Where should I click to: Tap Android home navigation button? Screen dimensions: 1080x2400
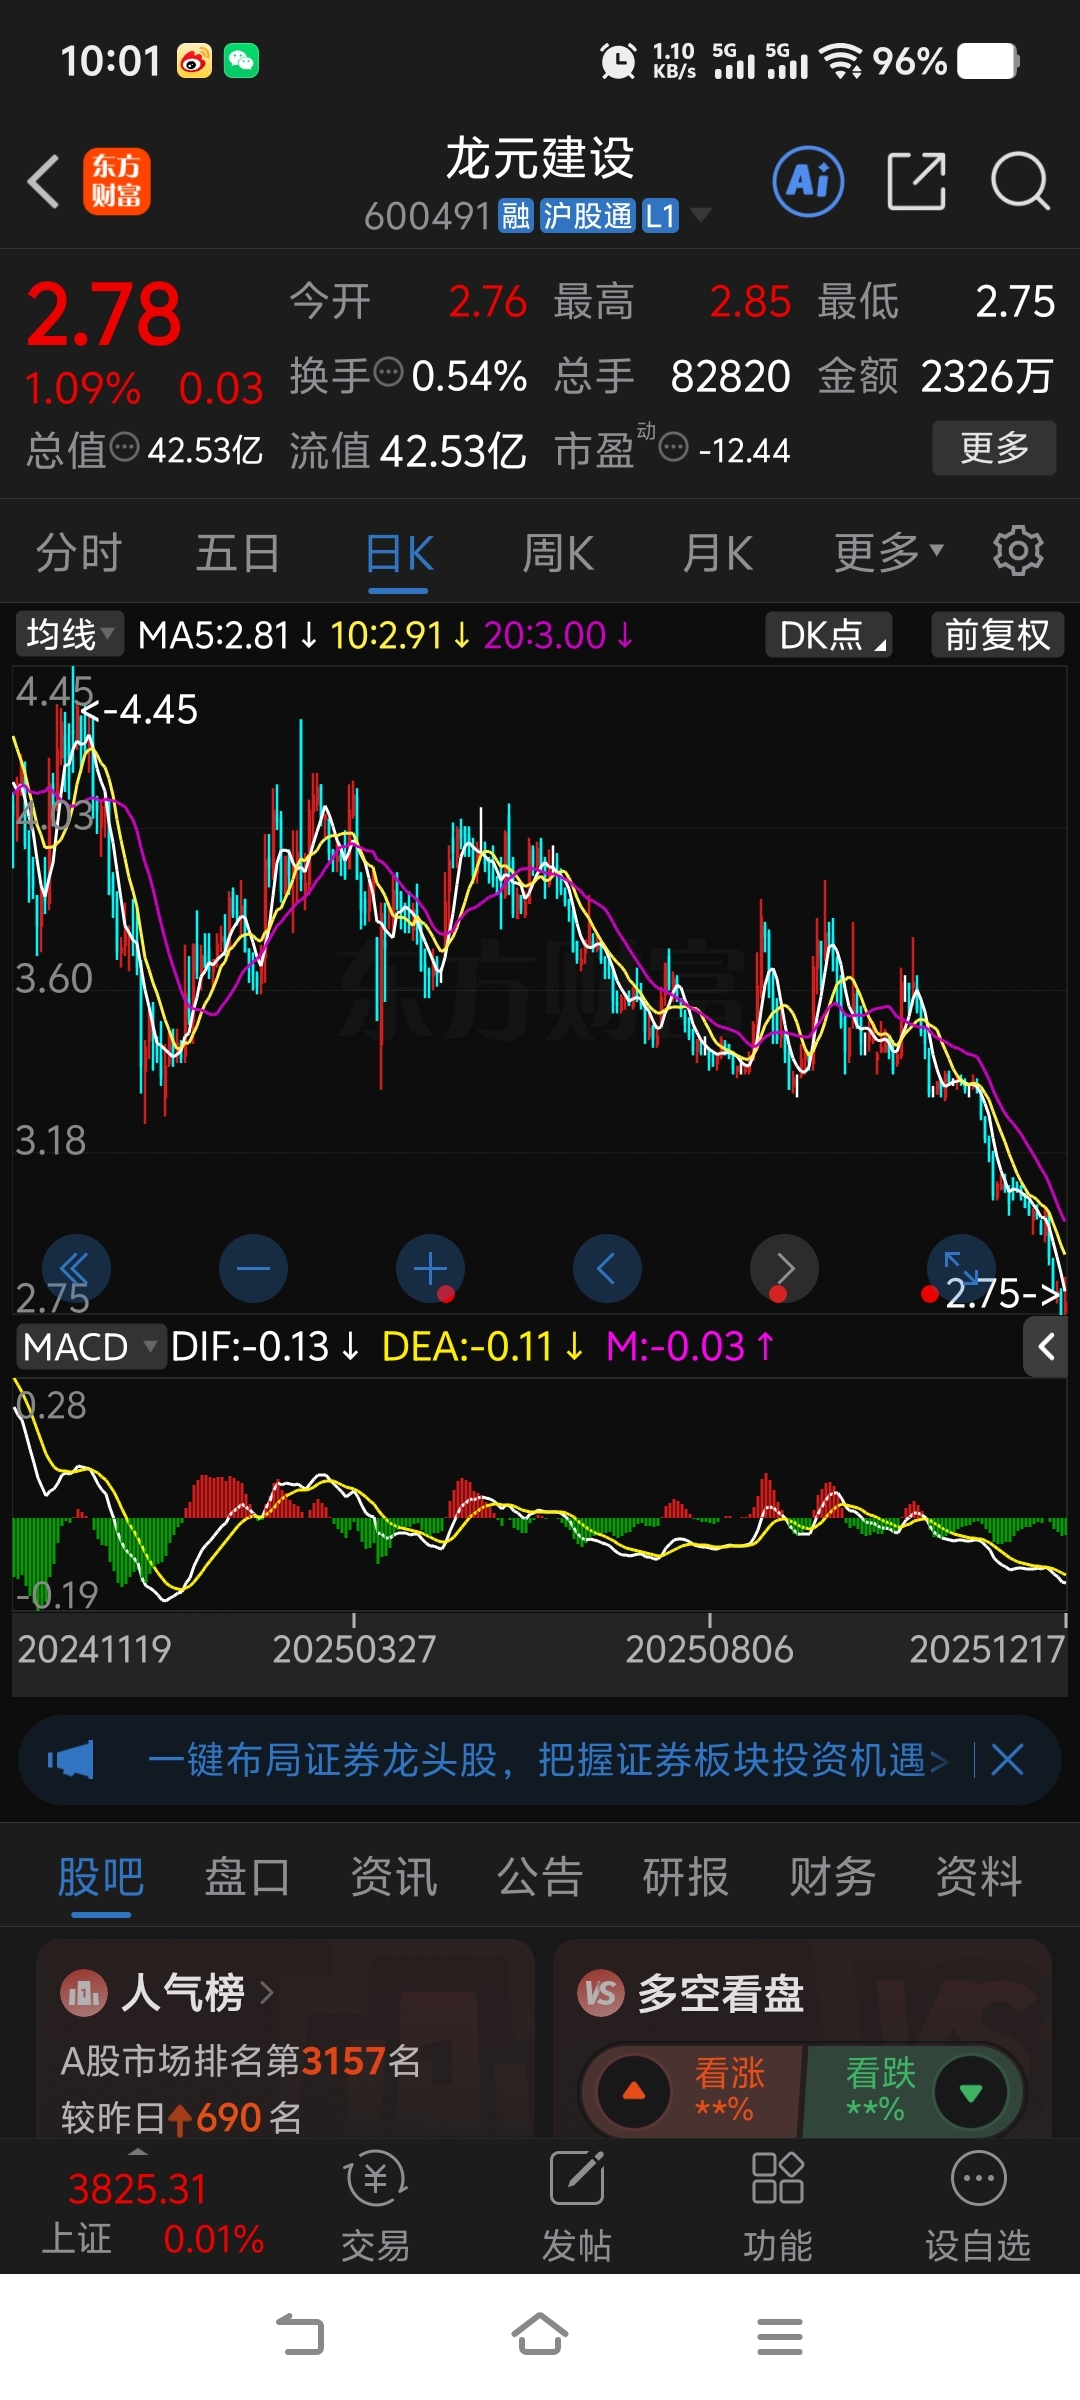point(540,2336)
